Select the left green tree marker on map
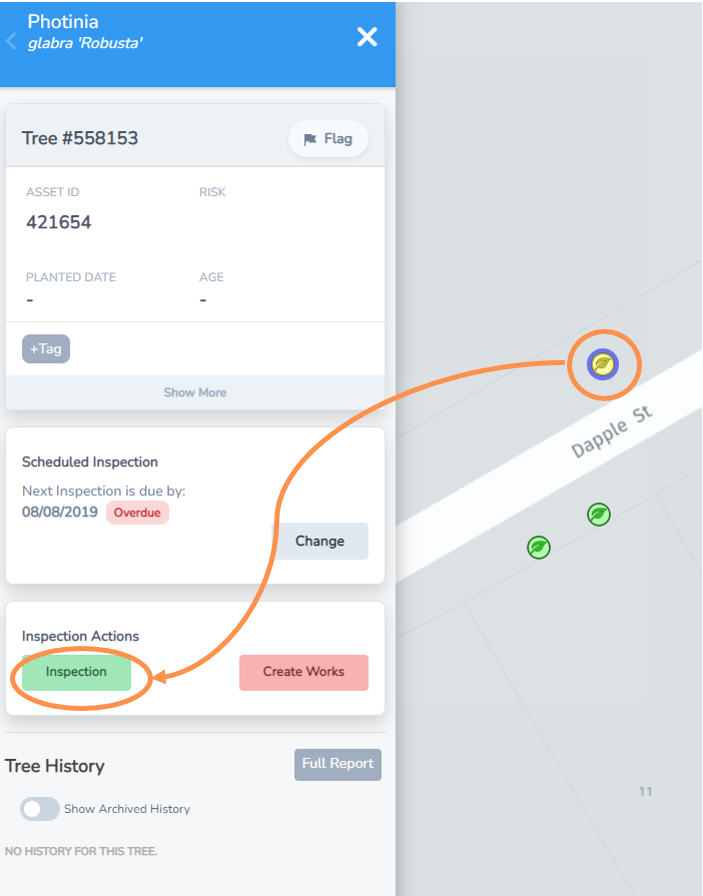This screenshot has width=703, height=896. [x=539, y=547]
